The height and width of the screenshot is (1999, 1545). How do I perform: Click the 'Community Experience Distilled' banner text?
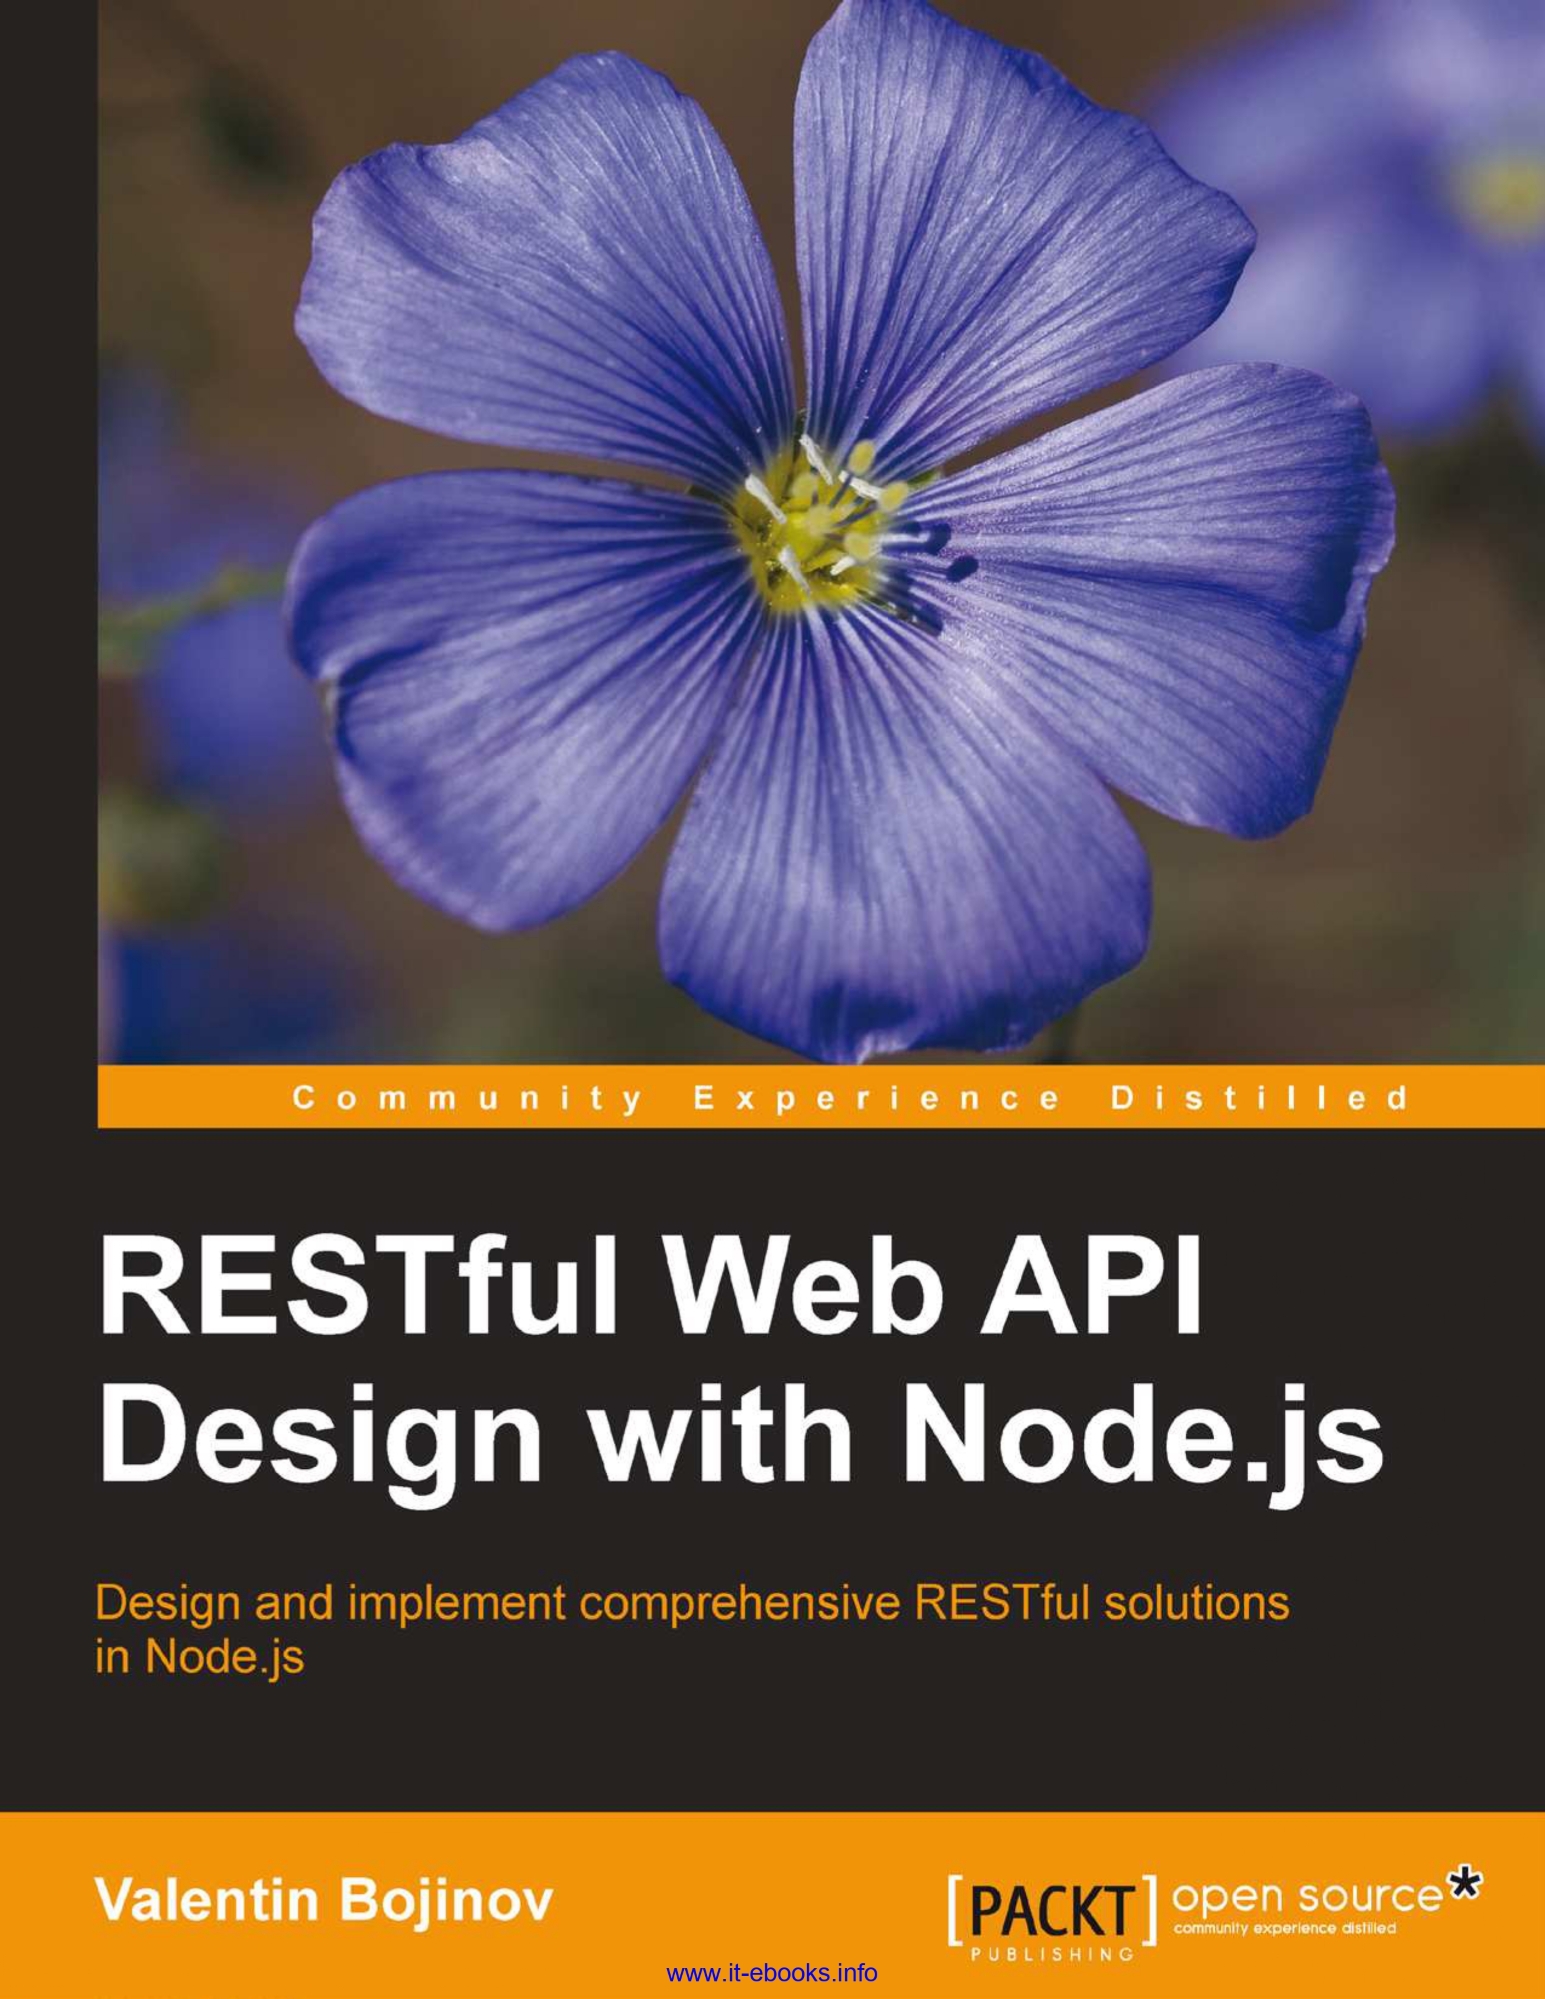851,1098
